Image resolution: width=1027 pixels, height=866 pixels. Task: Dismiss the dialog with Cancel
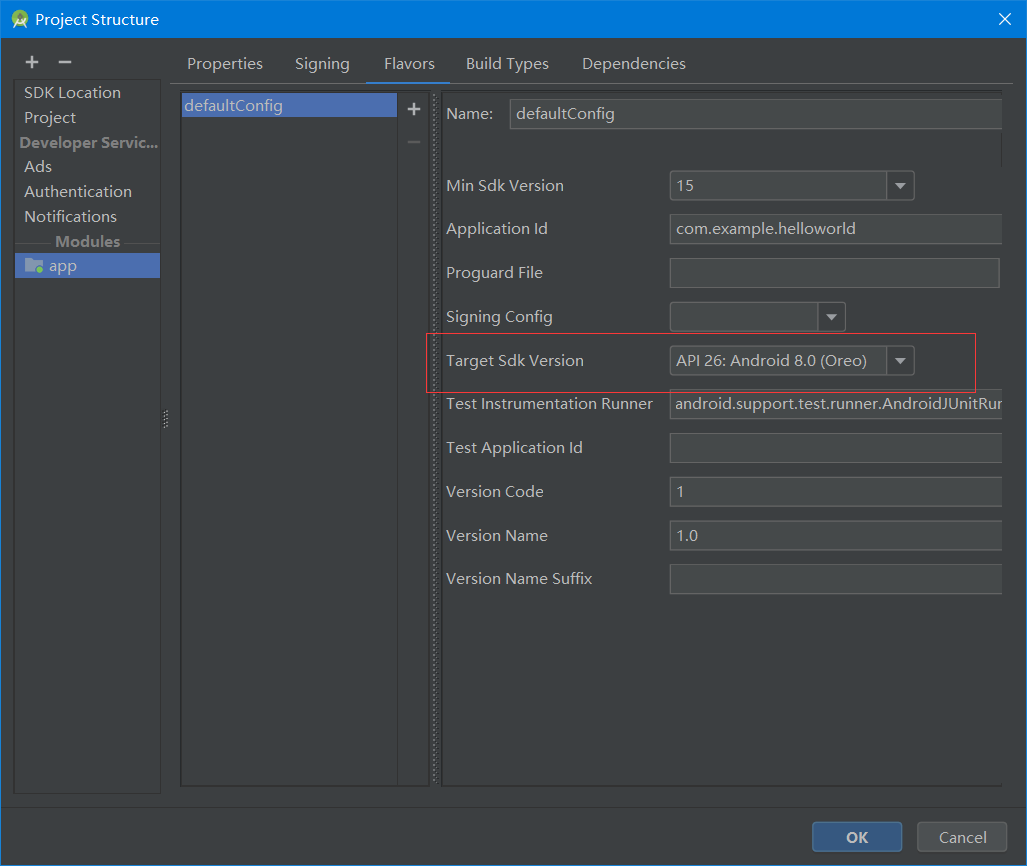961,837
